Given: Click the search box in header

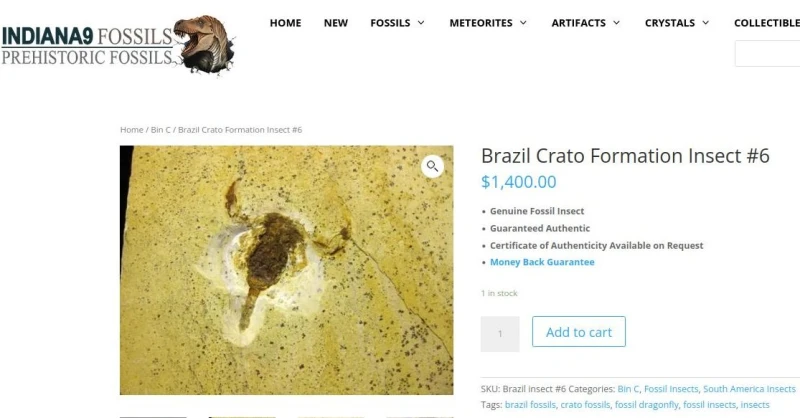Looking at the screenshot, I should (x=767, y=54).
